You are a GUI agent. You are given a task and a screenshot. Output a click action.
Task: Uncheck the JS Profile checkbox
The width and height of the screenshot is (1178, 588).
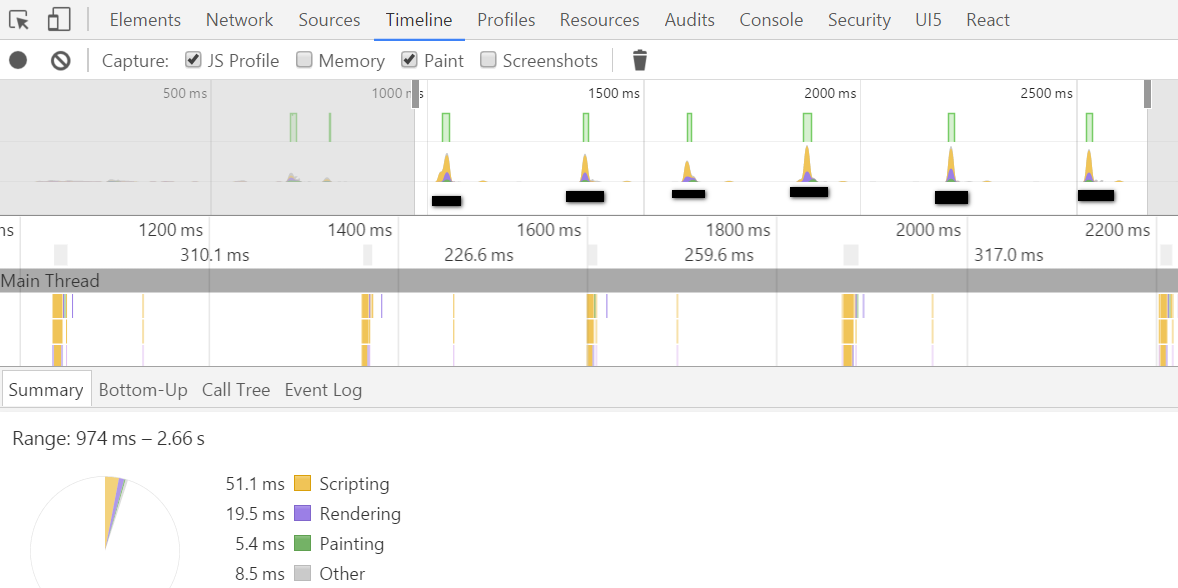click(193, 59)
